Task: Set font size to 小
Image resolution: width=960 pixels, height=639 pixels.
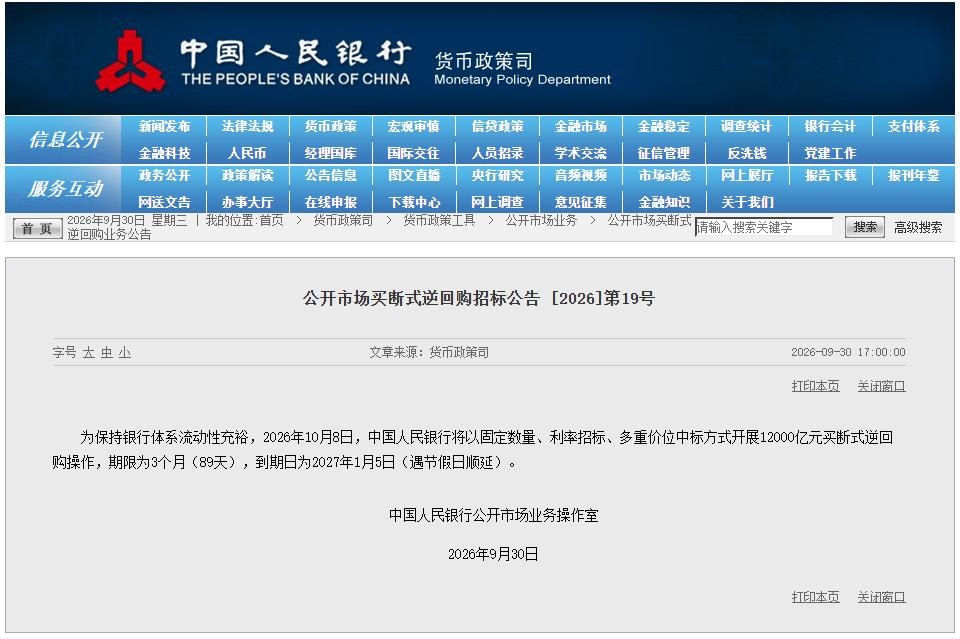Action: click(125, 353)
